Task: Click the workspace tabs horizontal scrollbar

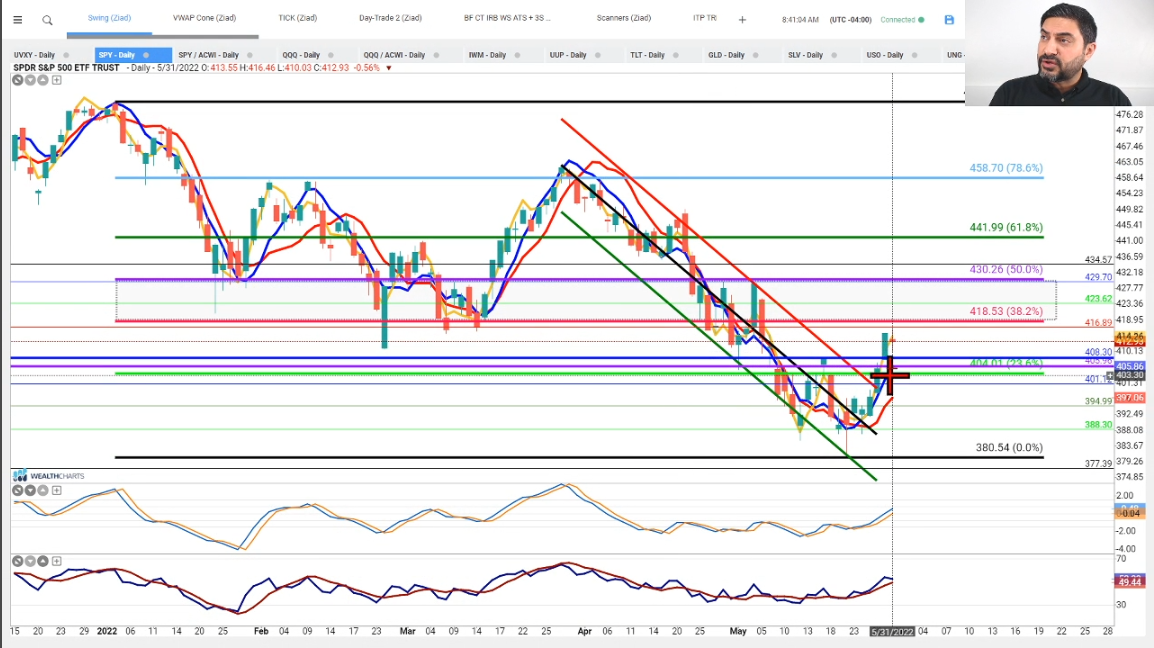Action: pyautogui.click(x=163, y=35)
